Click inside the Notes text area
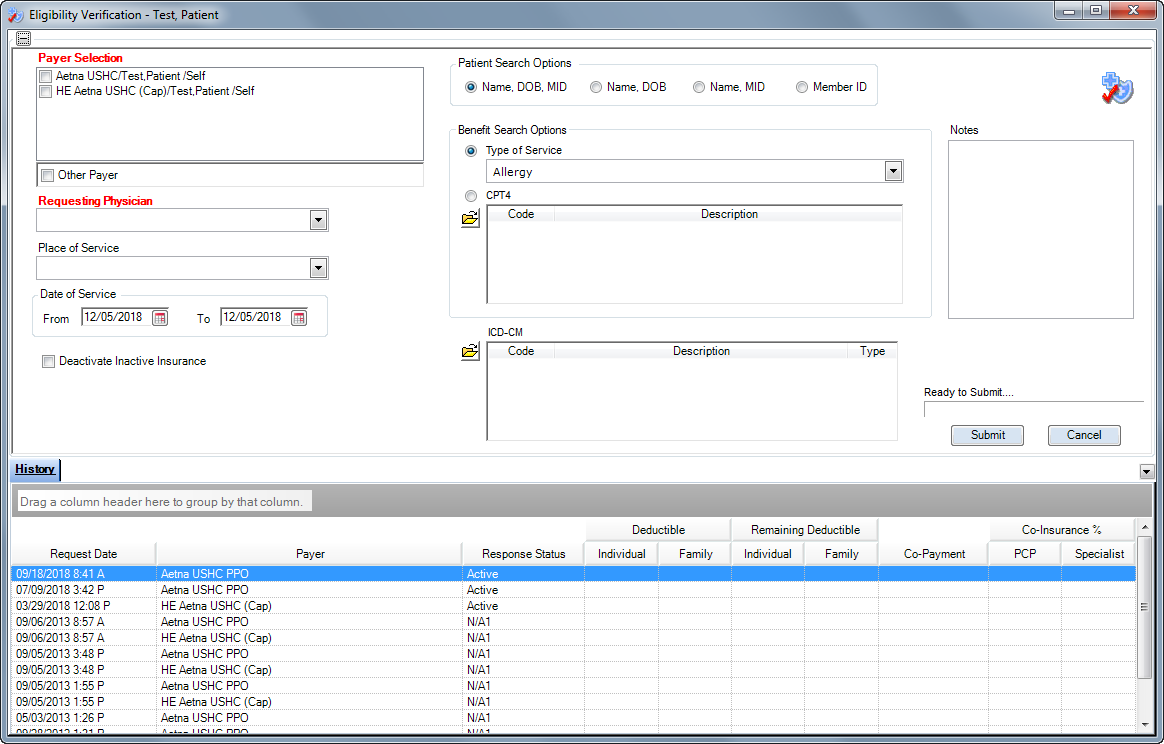This screenshot has height=744, width=1164. point(1041,229)
